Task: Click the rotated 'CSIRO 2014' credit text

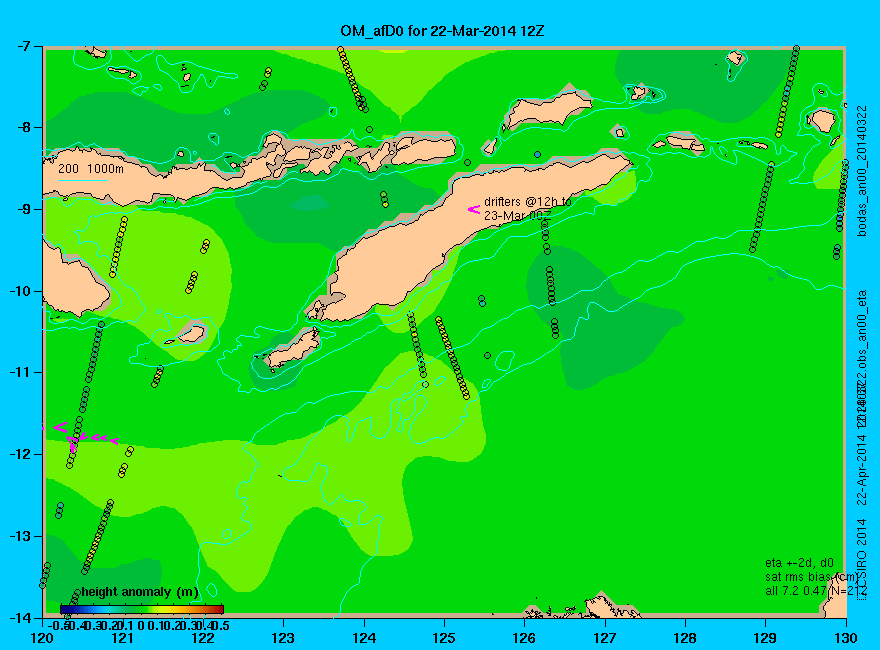Action: [x=862, y=556]
